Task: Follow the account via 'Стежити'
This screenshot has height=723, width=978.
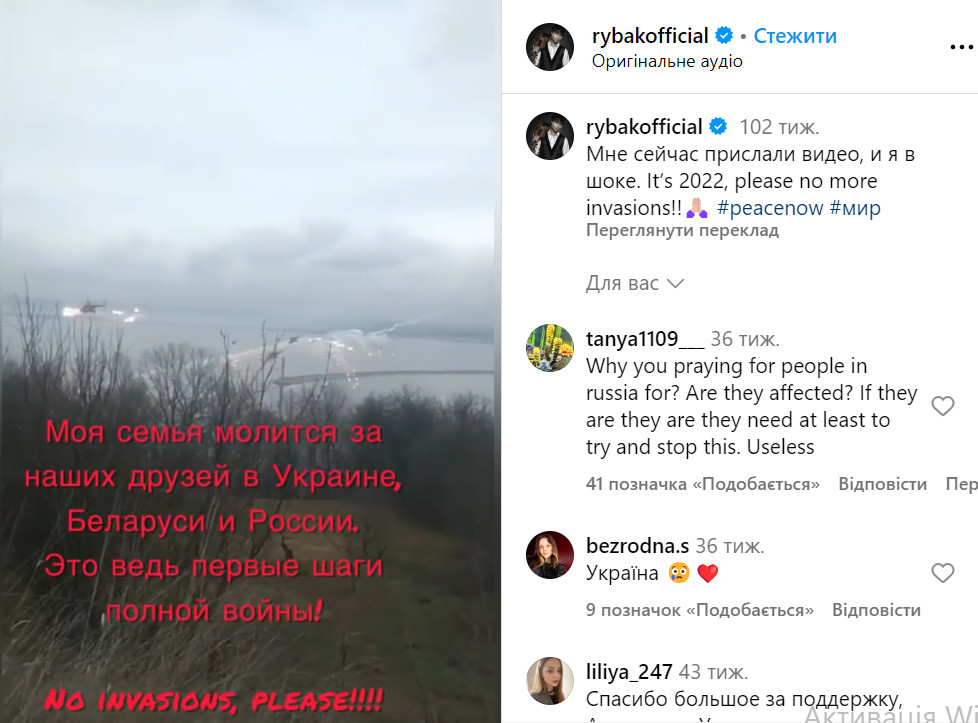Action: (x=795, y=36)
